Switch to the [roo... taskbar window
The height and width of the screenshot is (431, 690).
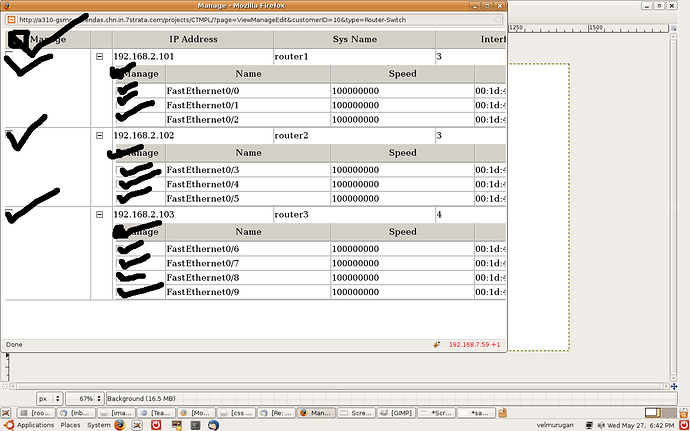coord(37,413)
